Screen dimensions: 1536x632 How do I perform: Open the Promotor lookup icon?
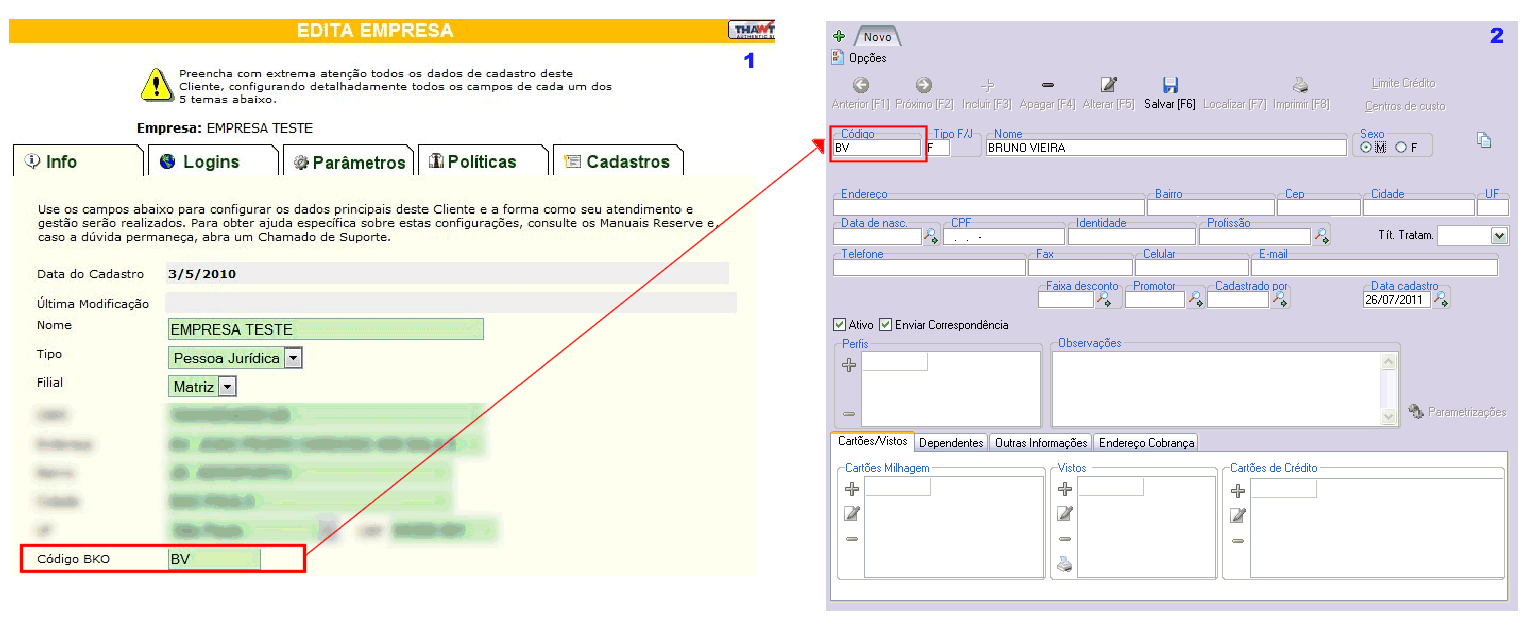pyautogui.click(x=1195, y=299)
